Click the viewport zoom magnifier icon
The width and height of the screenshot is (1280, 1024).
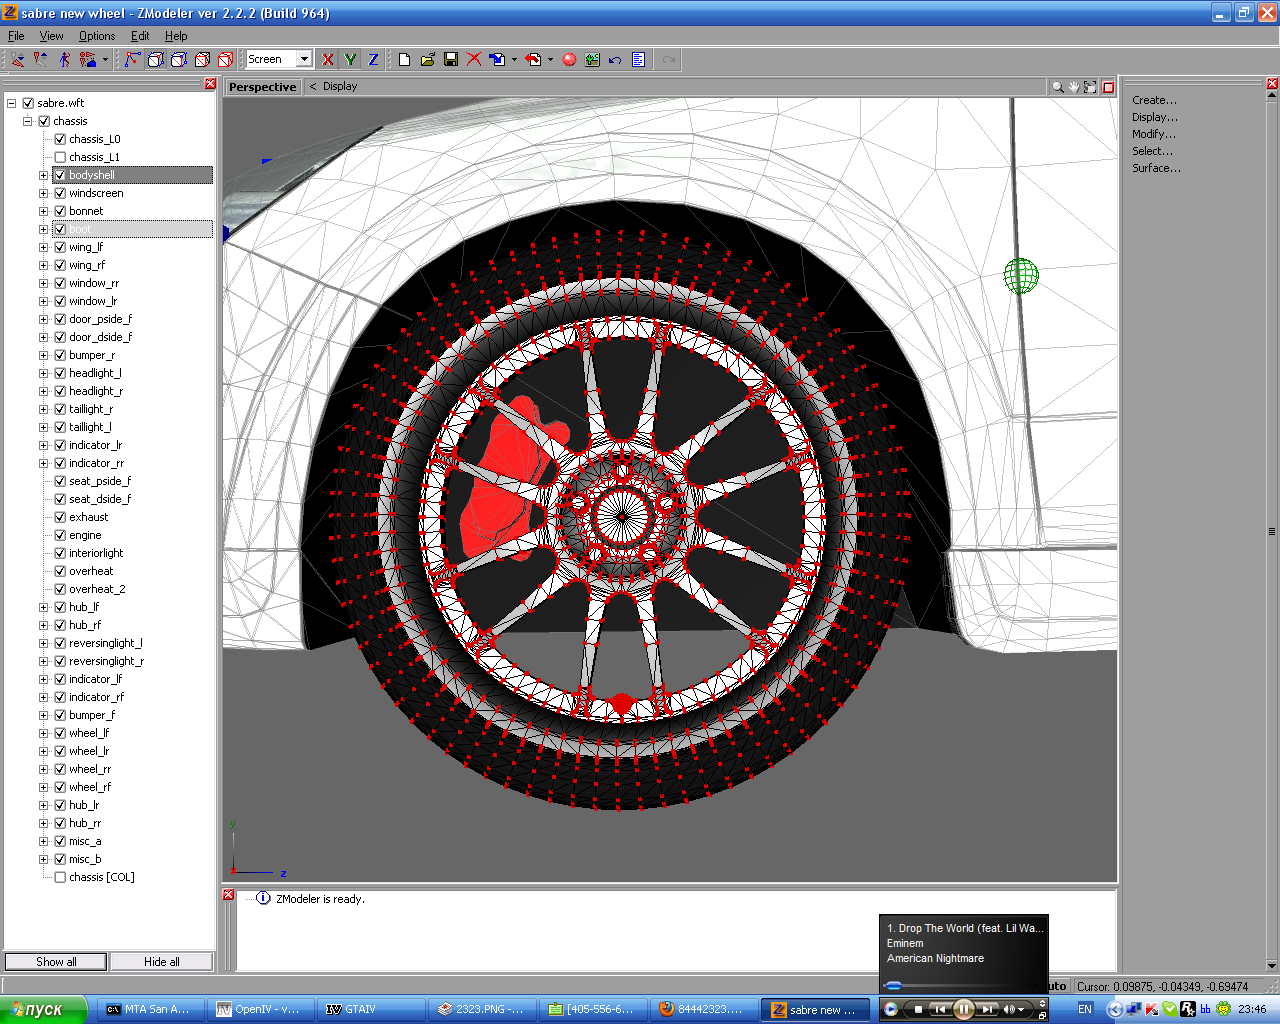coord(1057,87)
